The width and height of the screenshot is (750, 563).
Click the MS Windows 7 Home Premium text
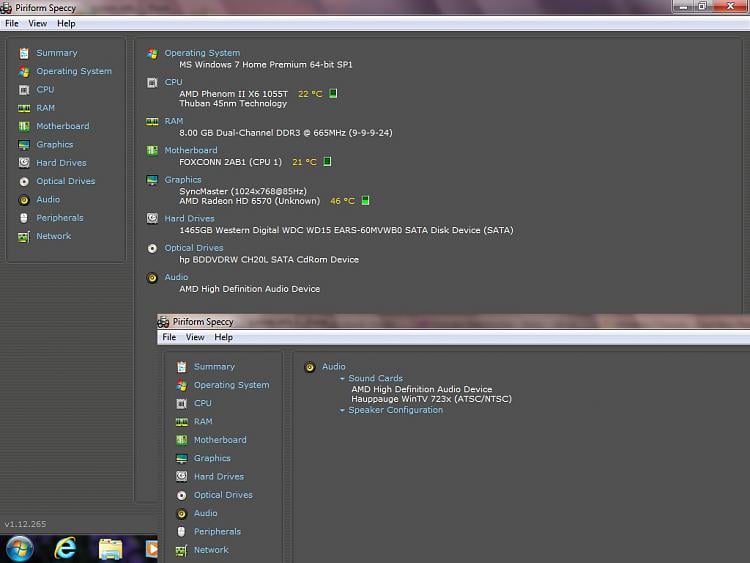point(266,65)
